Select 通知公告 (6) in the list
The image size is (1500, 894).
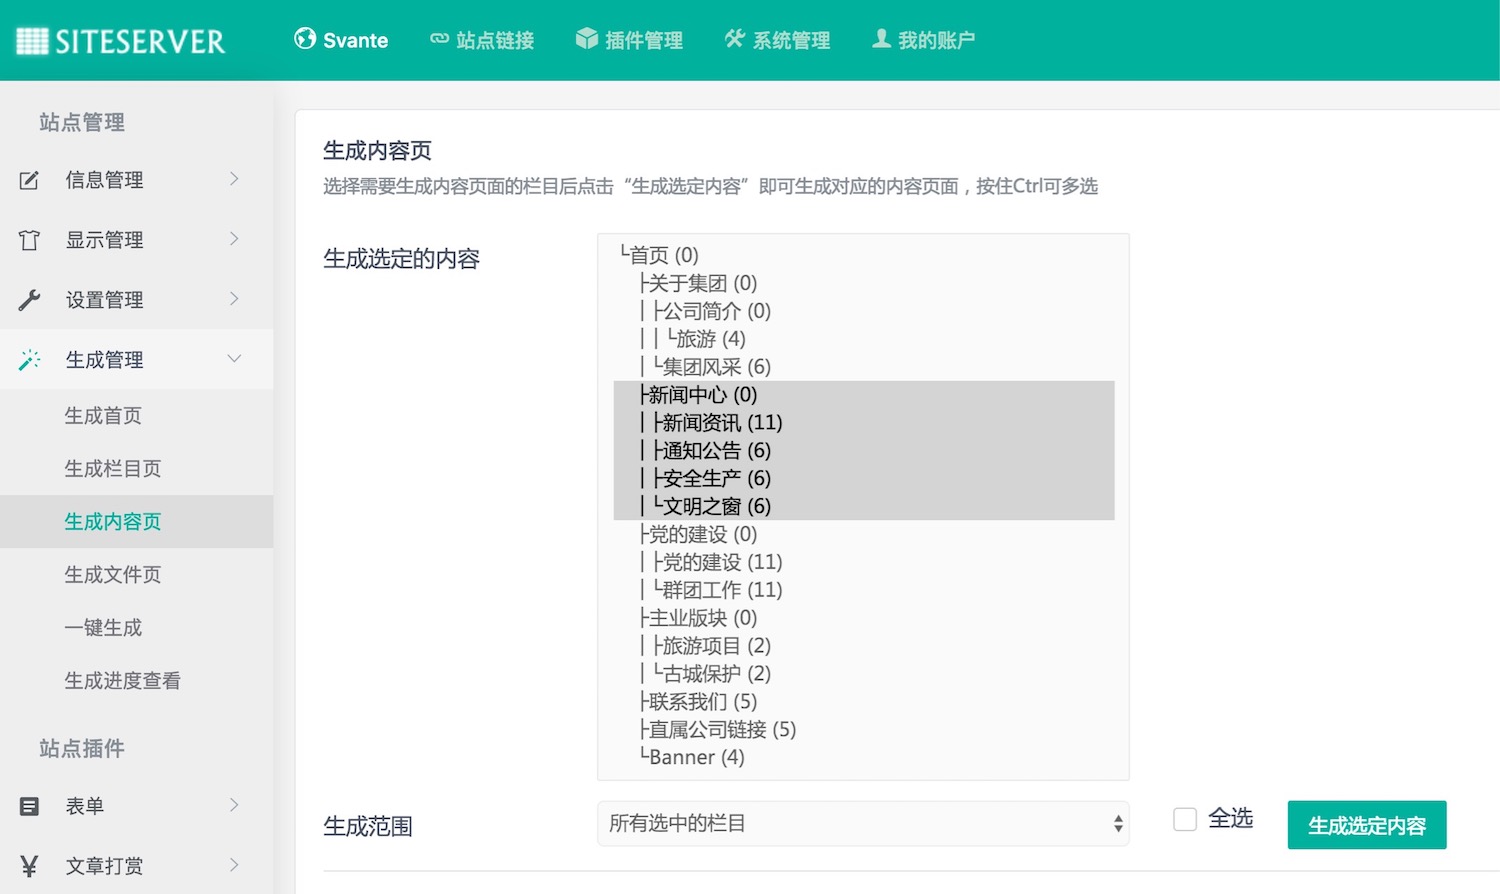pos(864,451)
